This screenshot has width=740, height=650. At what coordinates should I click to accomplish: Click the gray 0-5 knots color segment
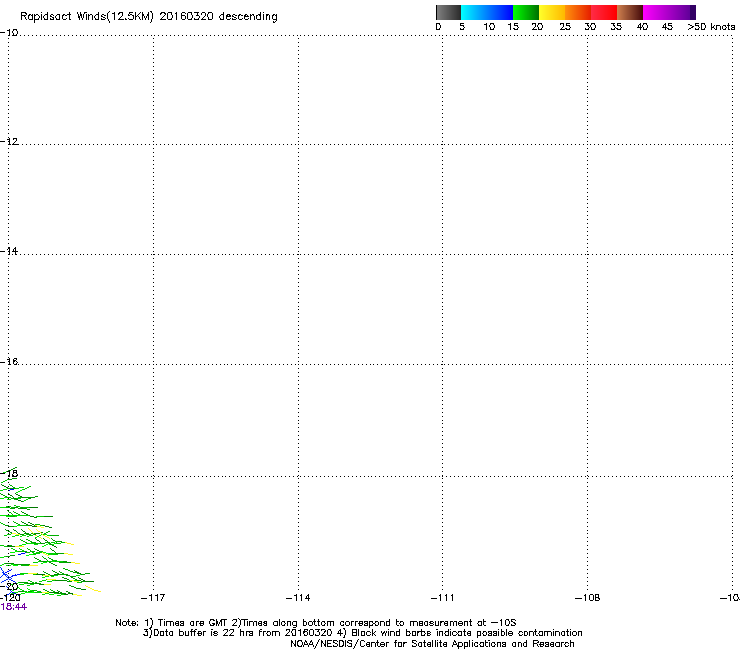click(448, 12)
